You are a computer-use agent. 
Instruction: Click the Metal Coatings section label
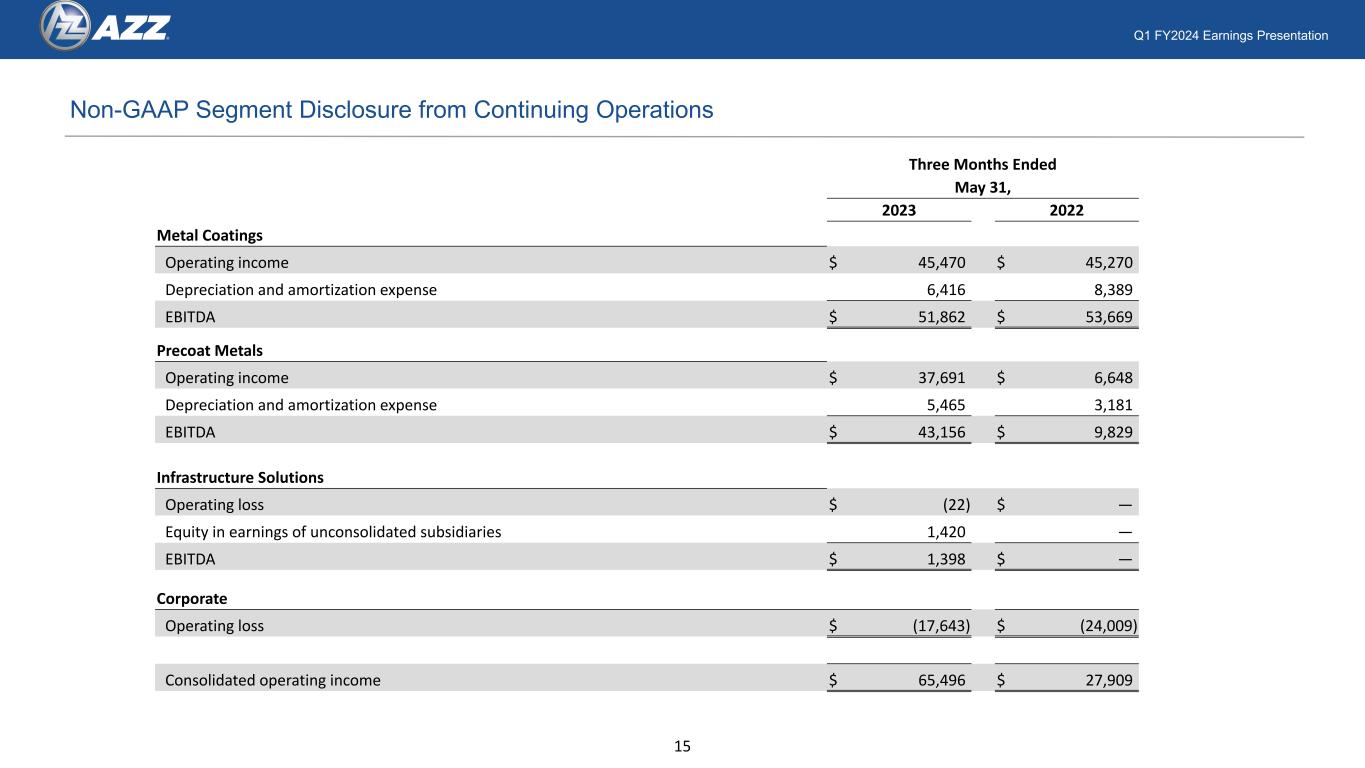click(x=210, y=235)
